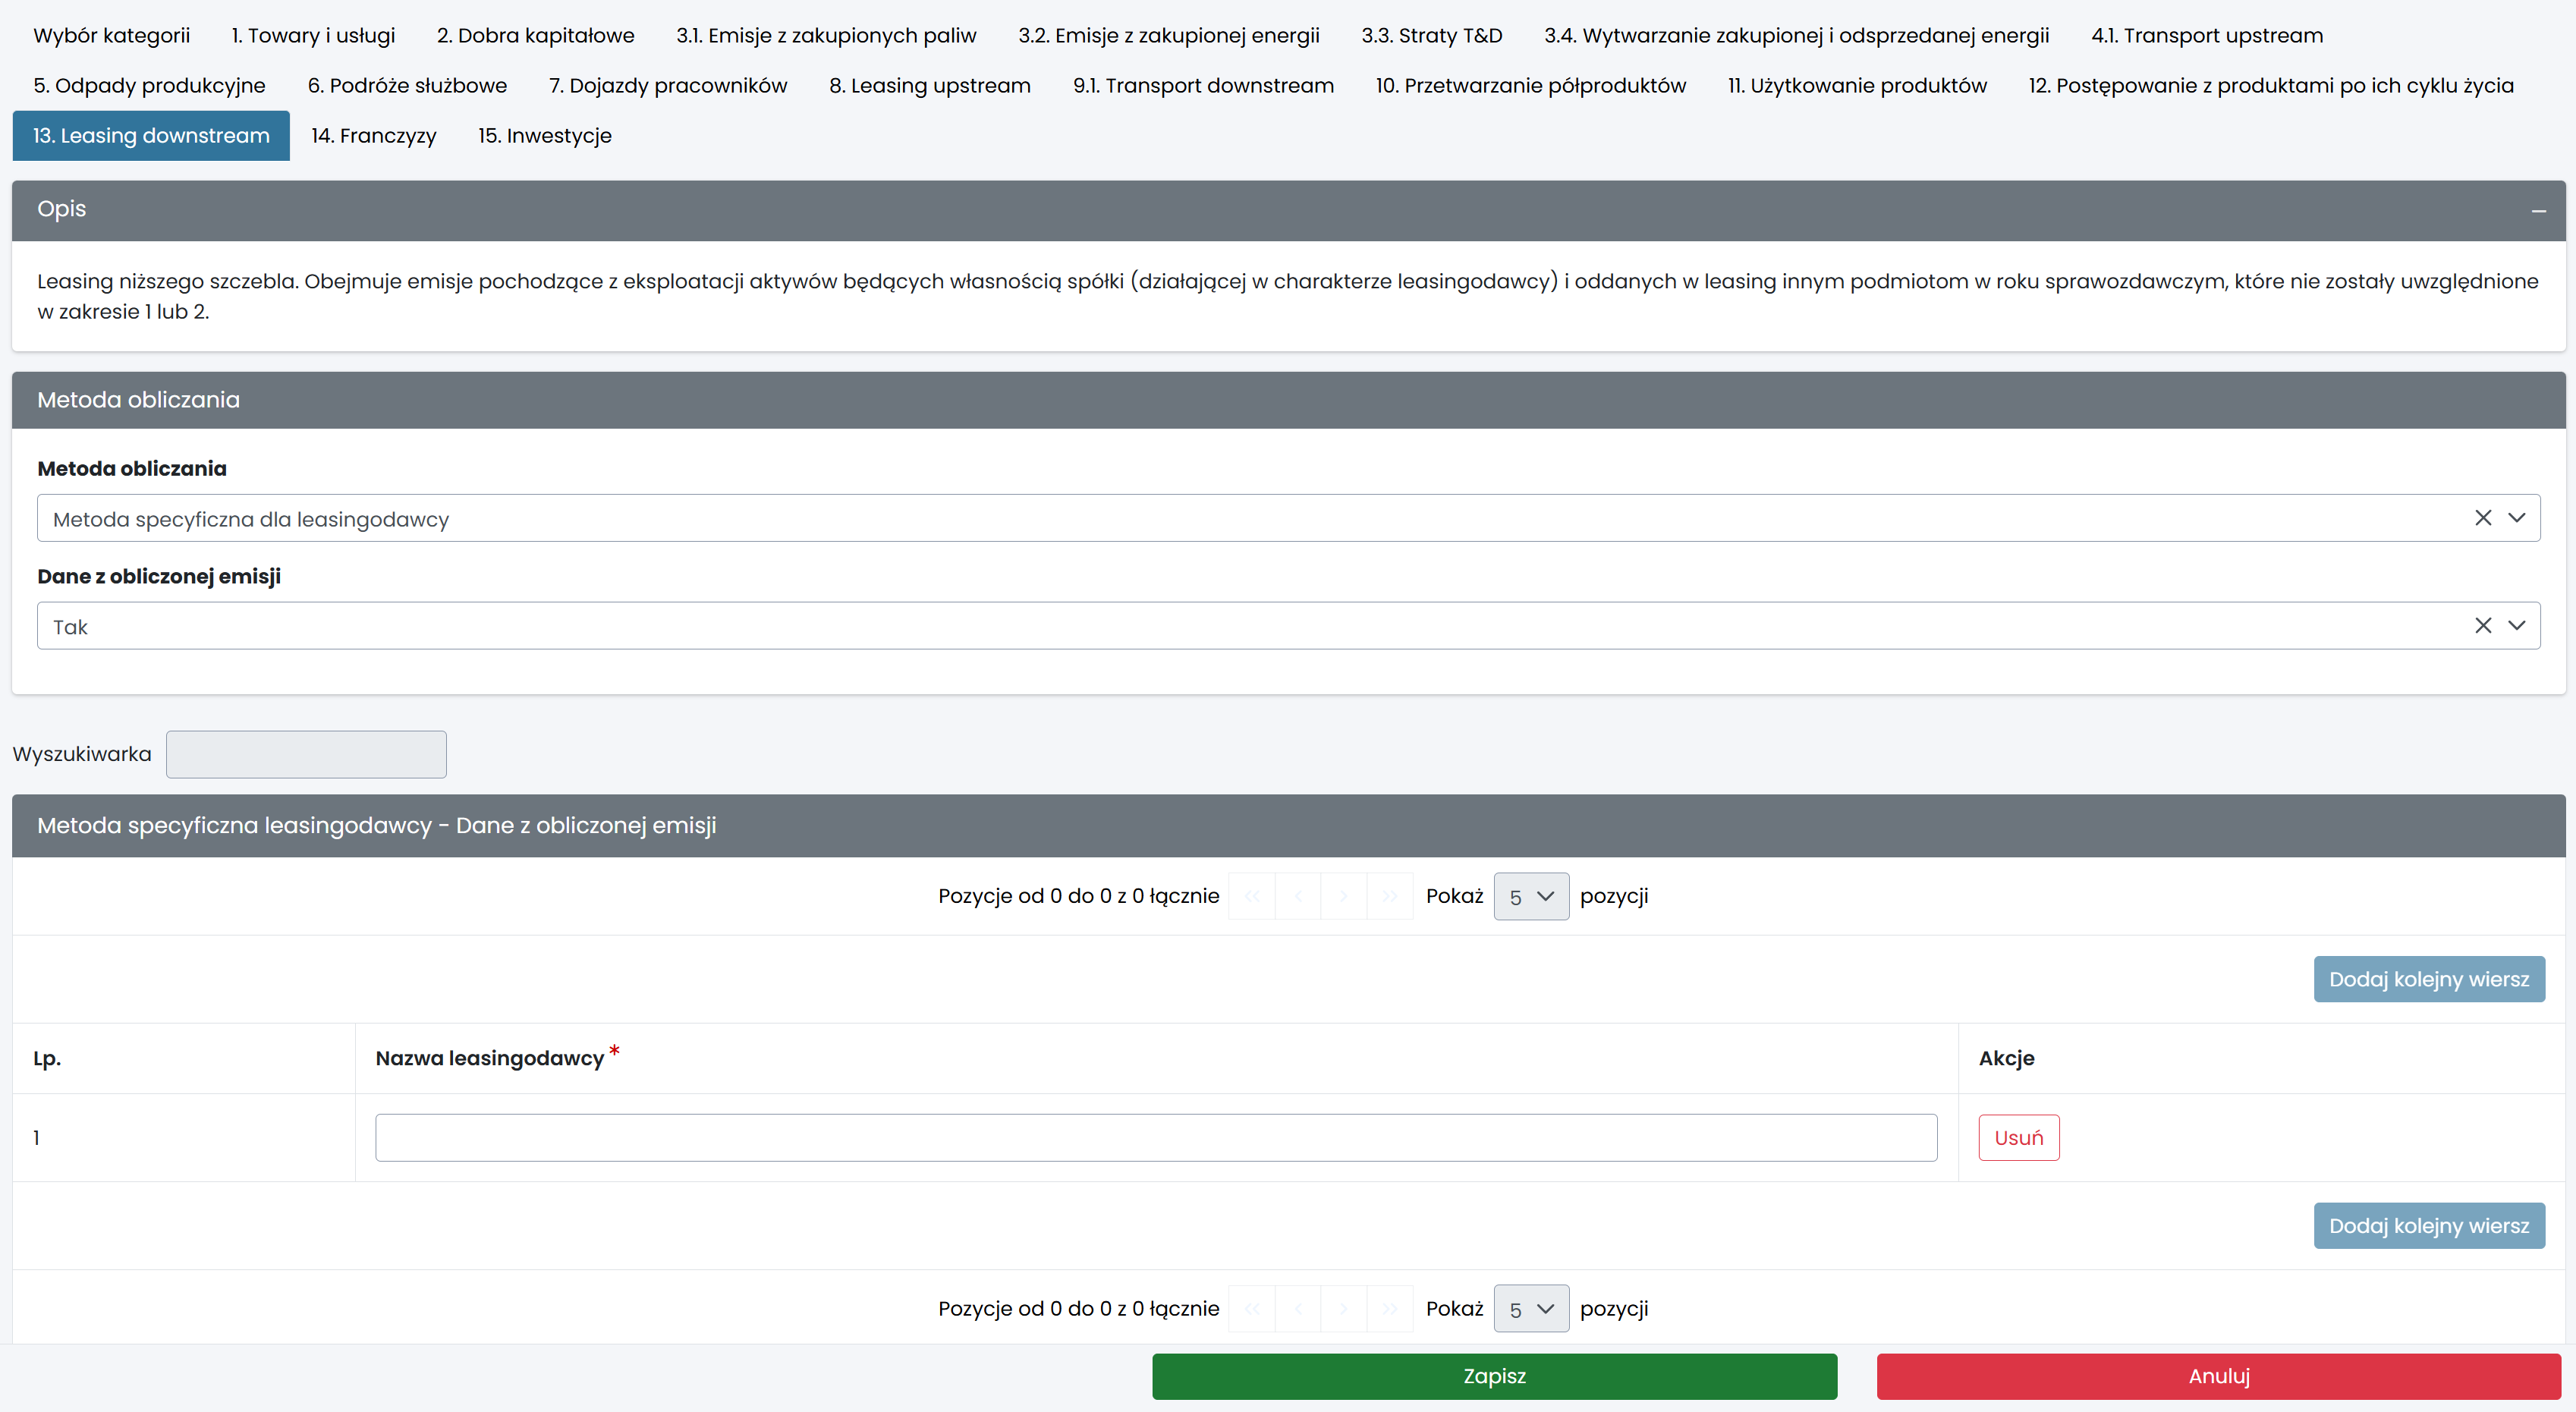Save with the green Zapisz button
This screenshot has height=1412, width=2576.
(x=1494, y=1376)
